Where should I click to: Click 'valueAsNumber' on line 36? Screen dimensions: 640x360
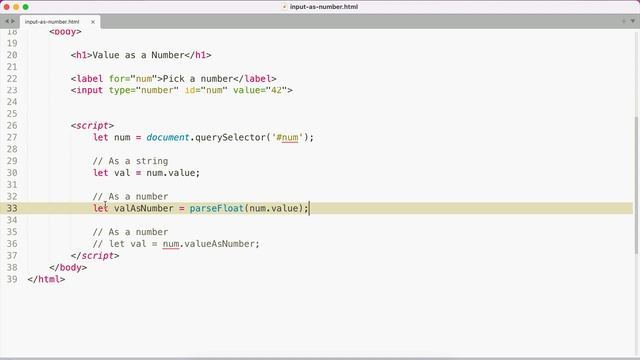click(x=219, y=244)
